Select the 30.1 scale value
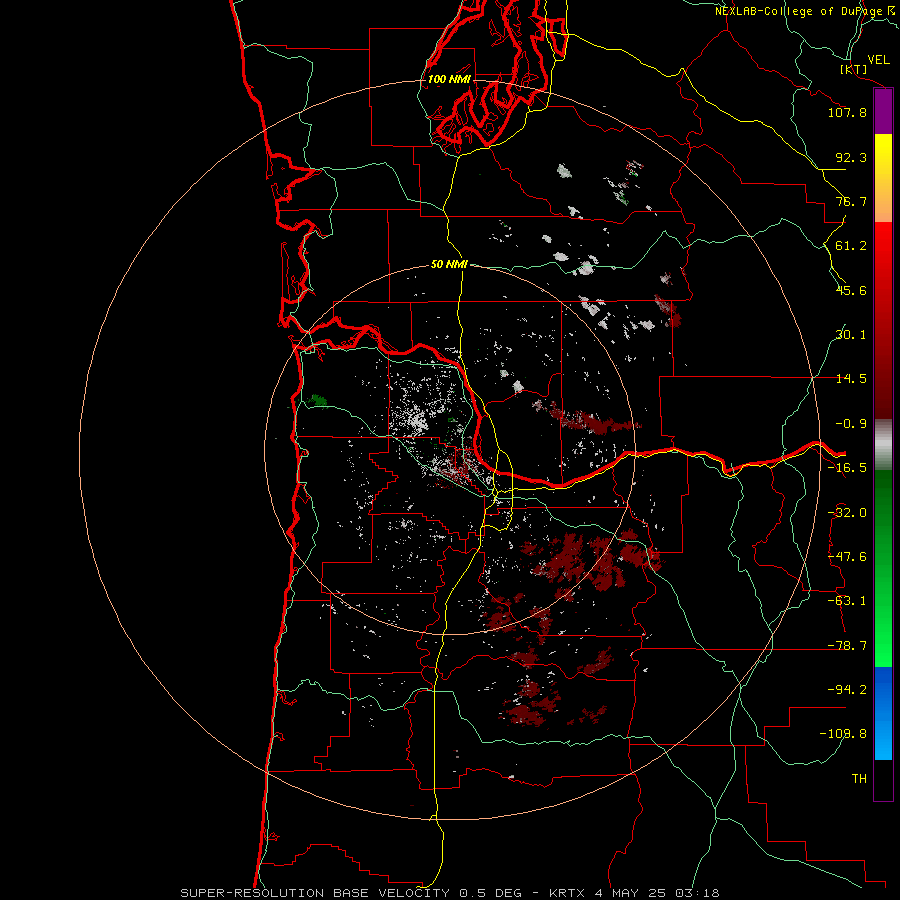Viewport: 900px width, 900px height. click(x=851, y=335)
